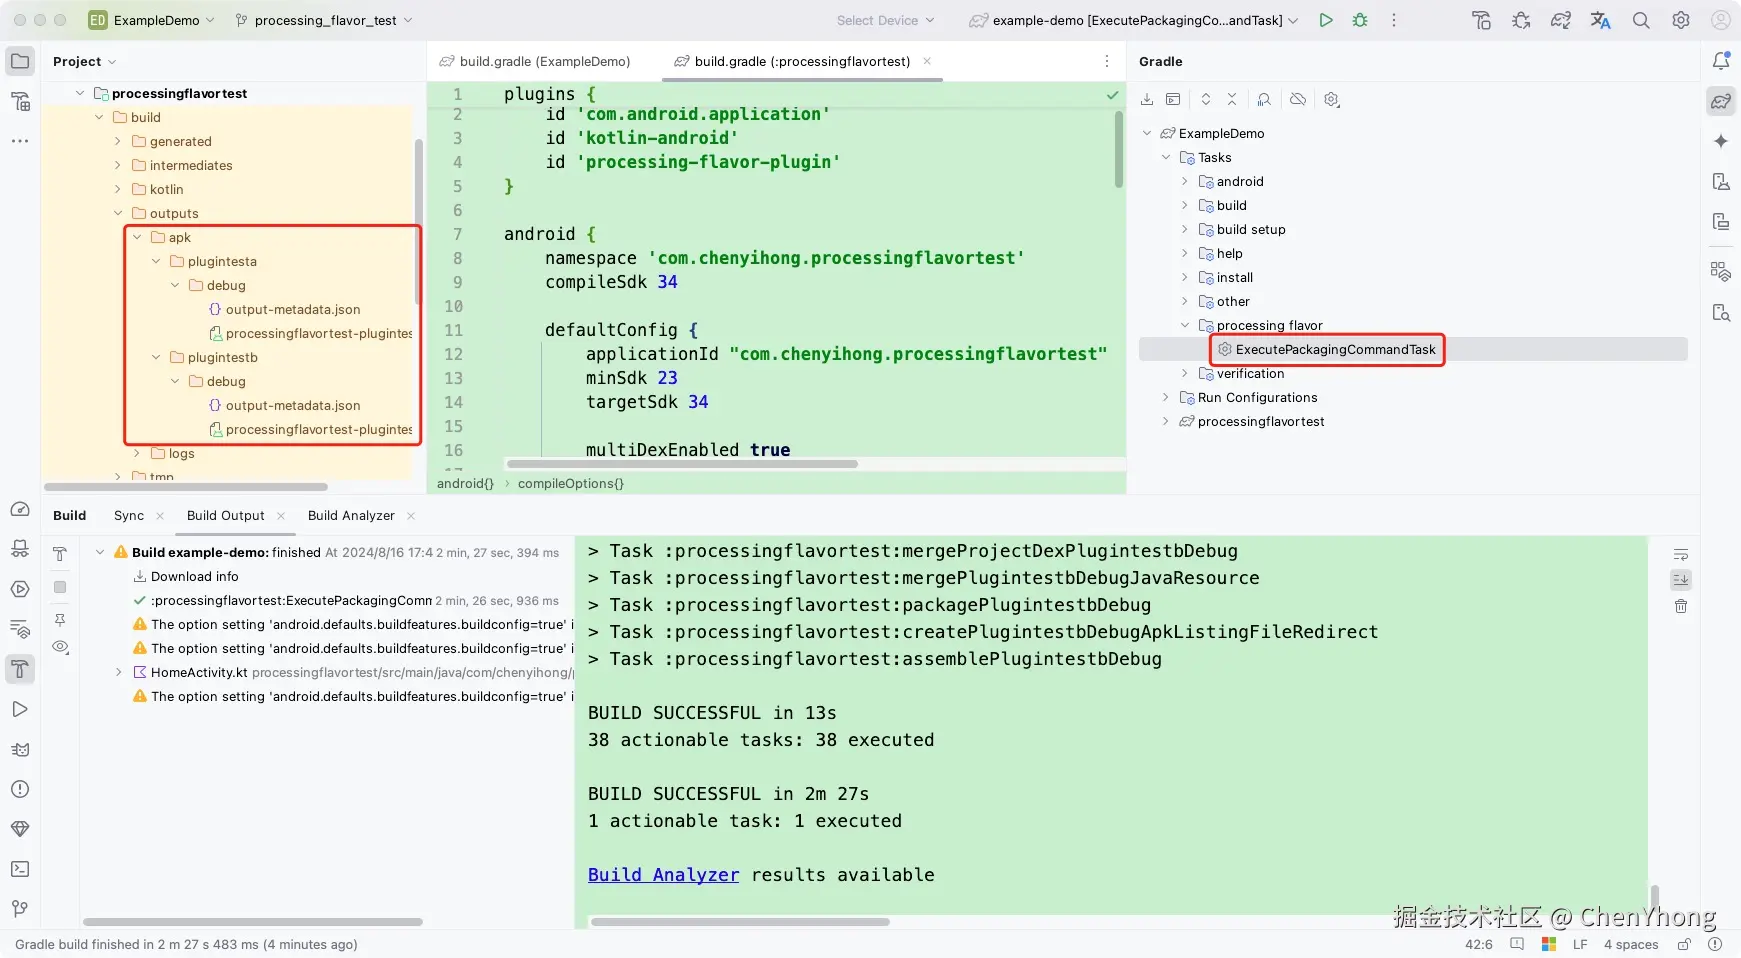
Task: Open Gradle build tool settings gear
Action: point(1332,99)
